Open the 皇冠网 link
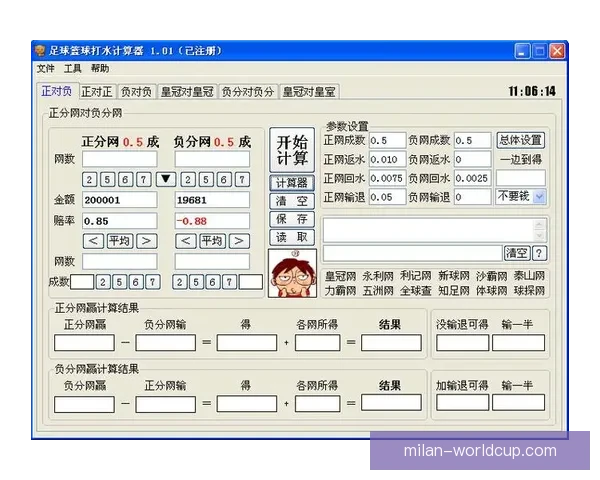 (340, 276)
